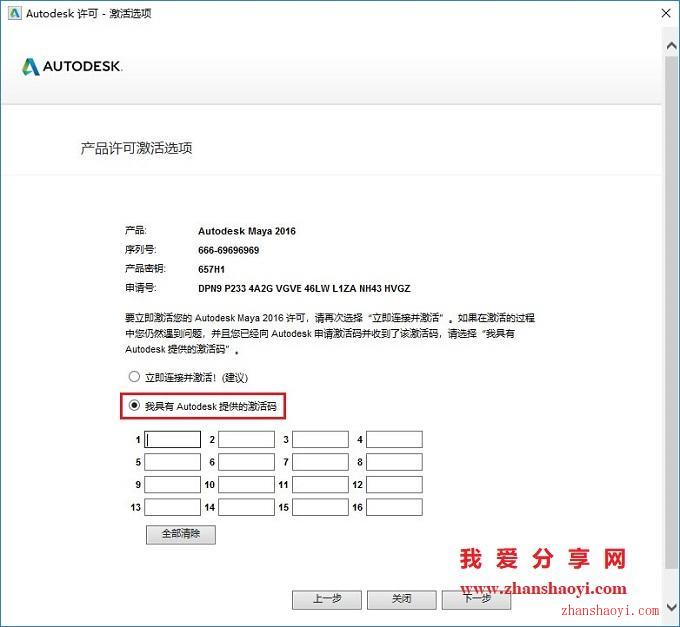Choose the 关闭 button at bottom

(402, 600)
